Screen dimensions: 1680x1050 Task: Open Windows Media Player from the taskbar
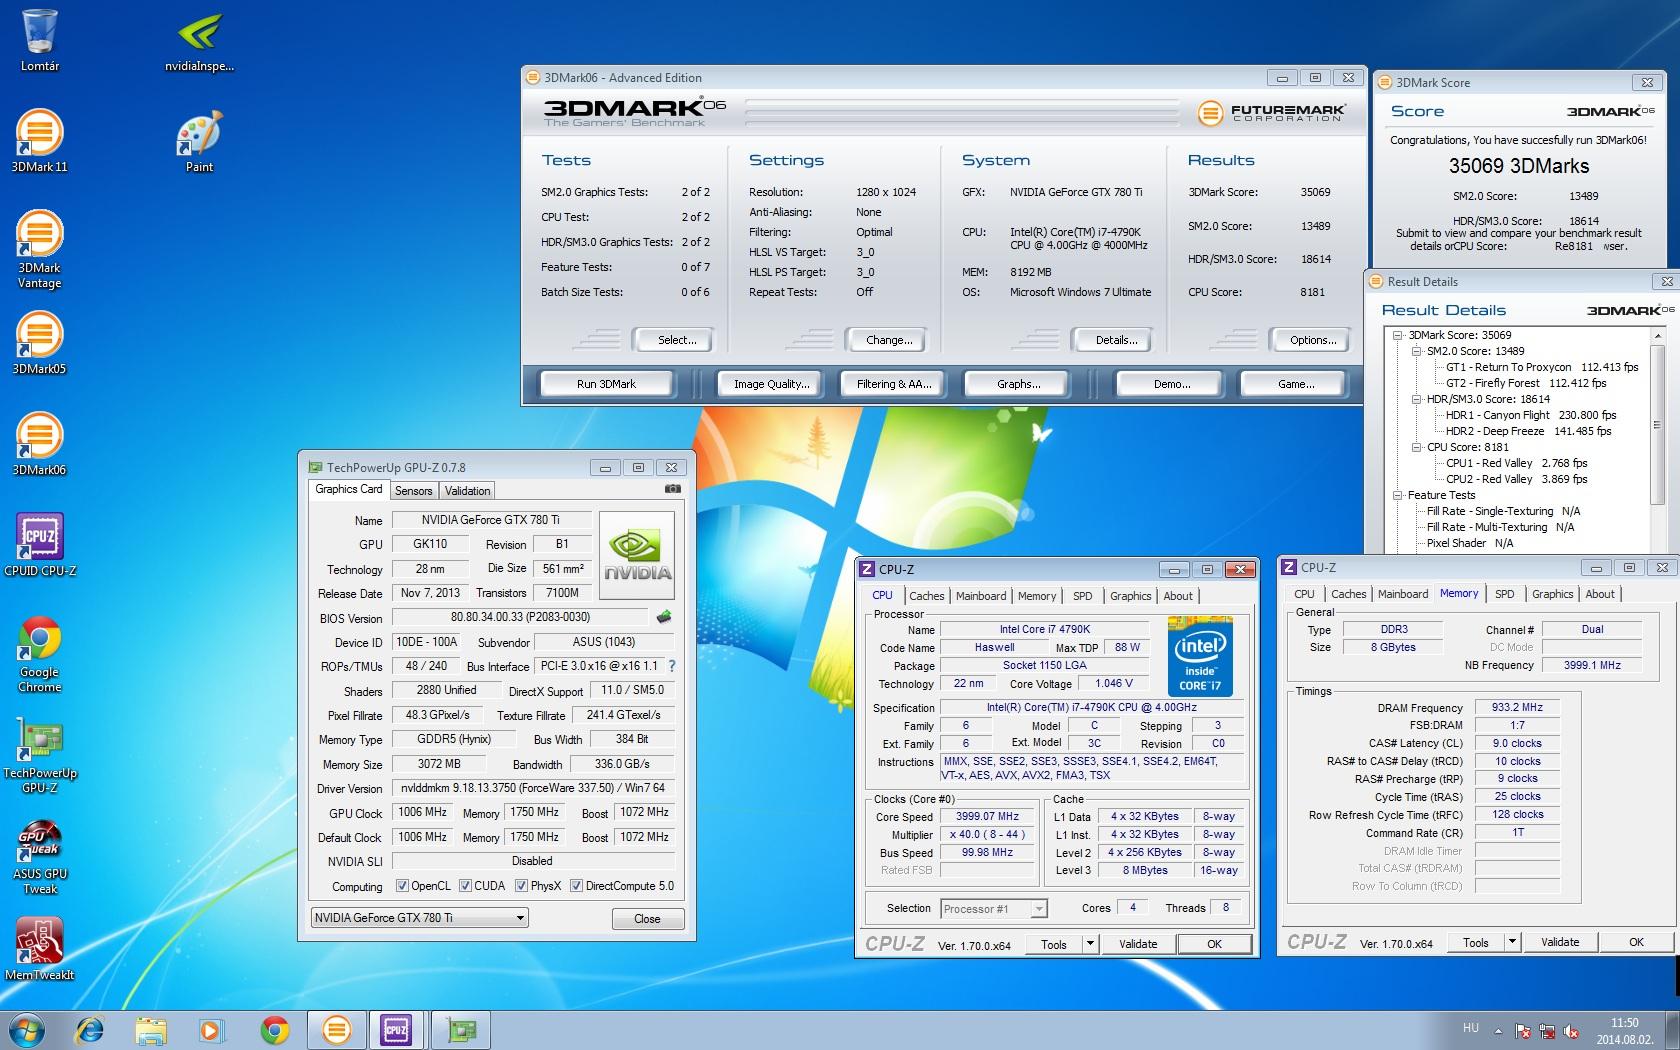[x=211, y=1029]
